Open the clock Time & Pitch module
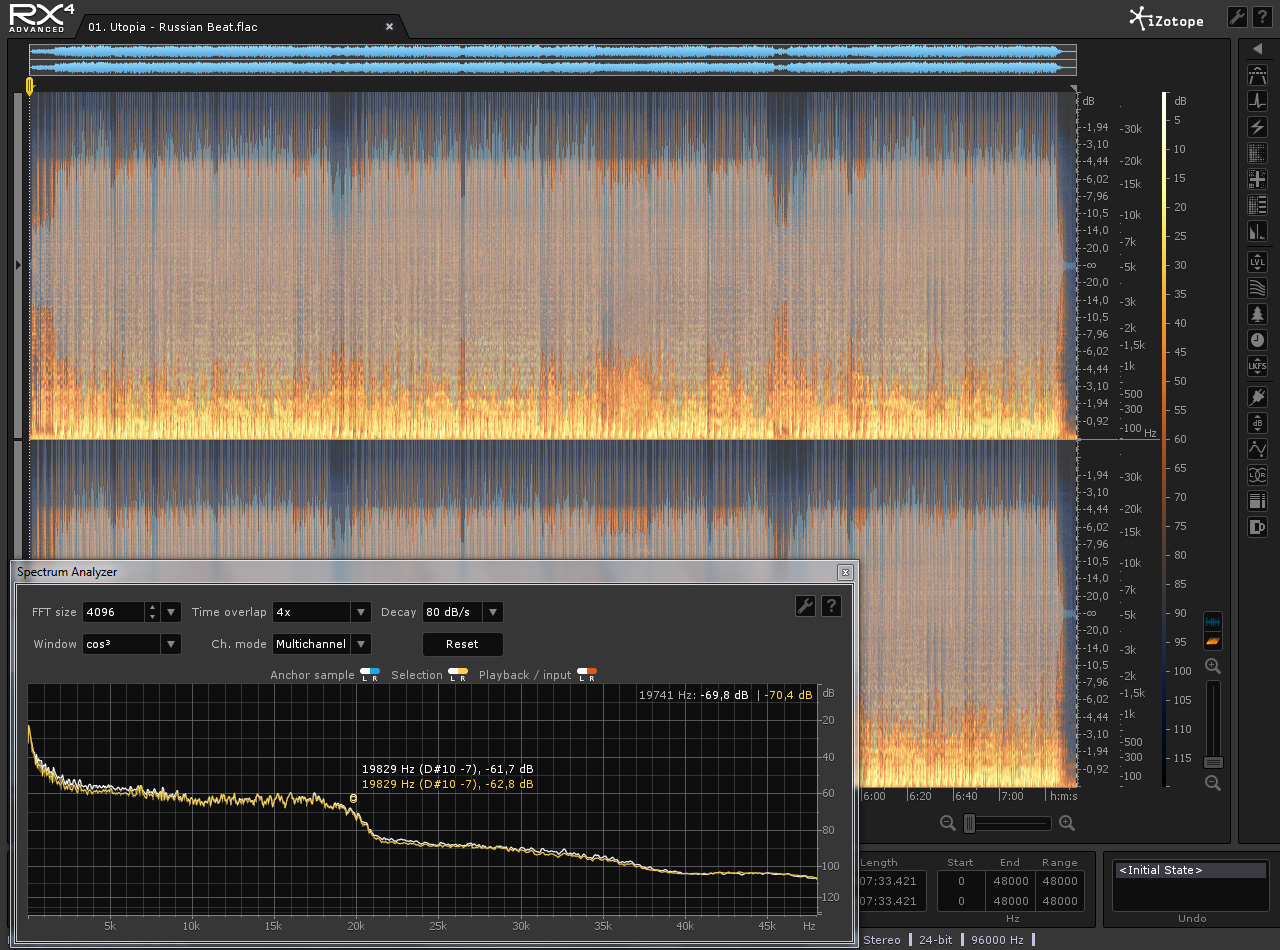1280x950 pixels. [1258, 340]
